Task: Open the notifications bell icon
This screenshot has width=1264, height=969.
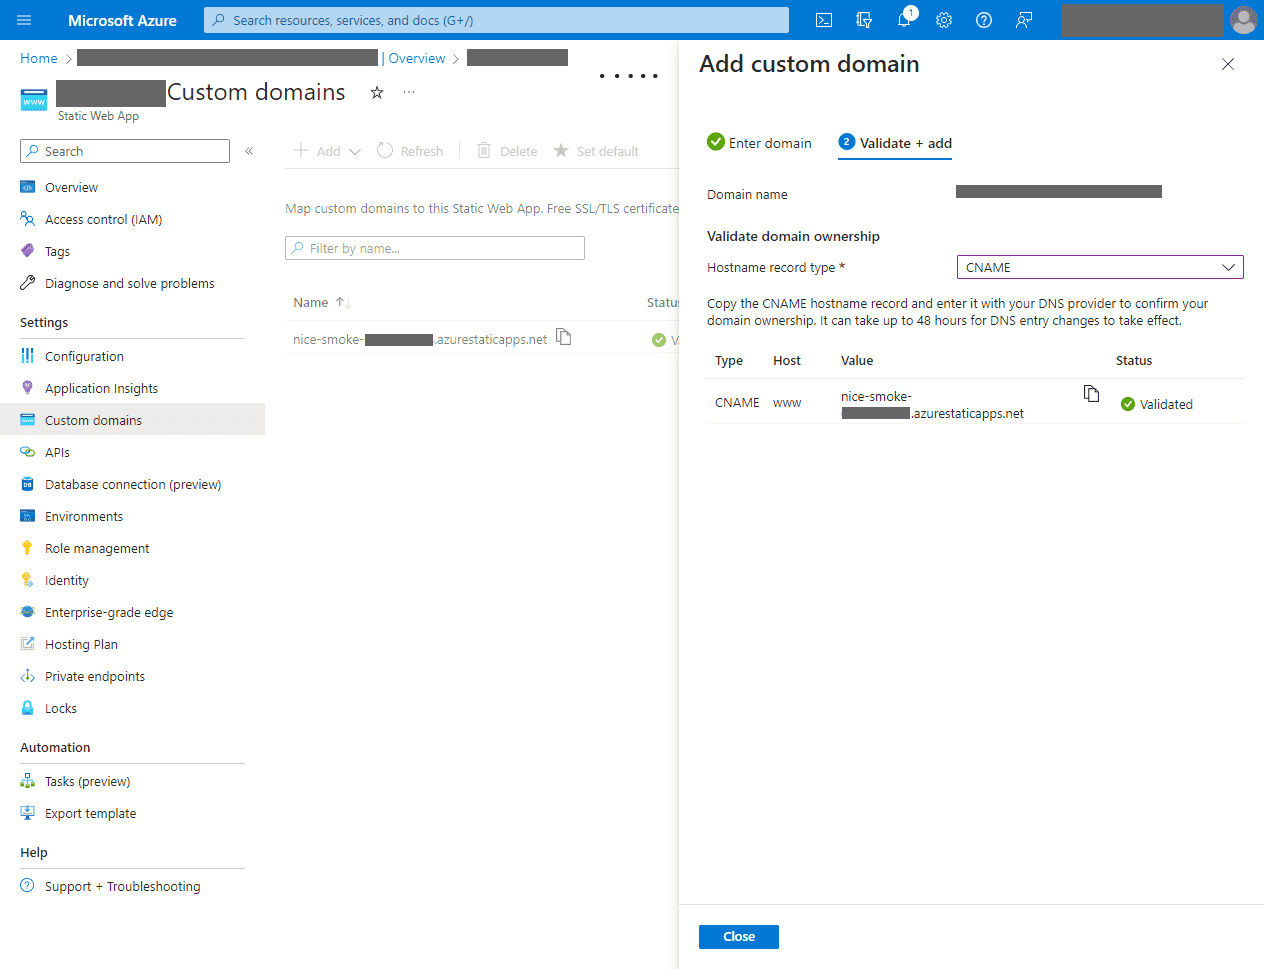Action: tap(904, 20)
